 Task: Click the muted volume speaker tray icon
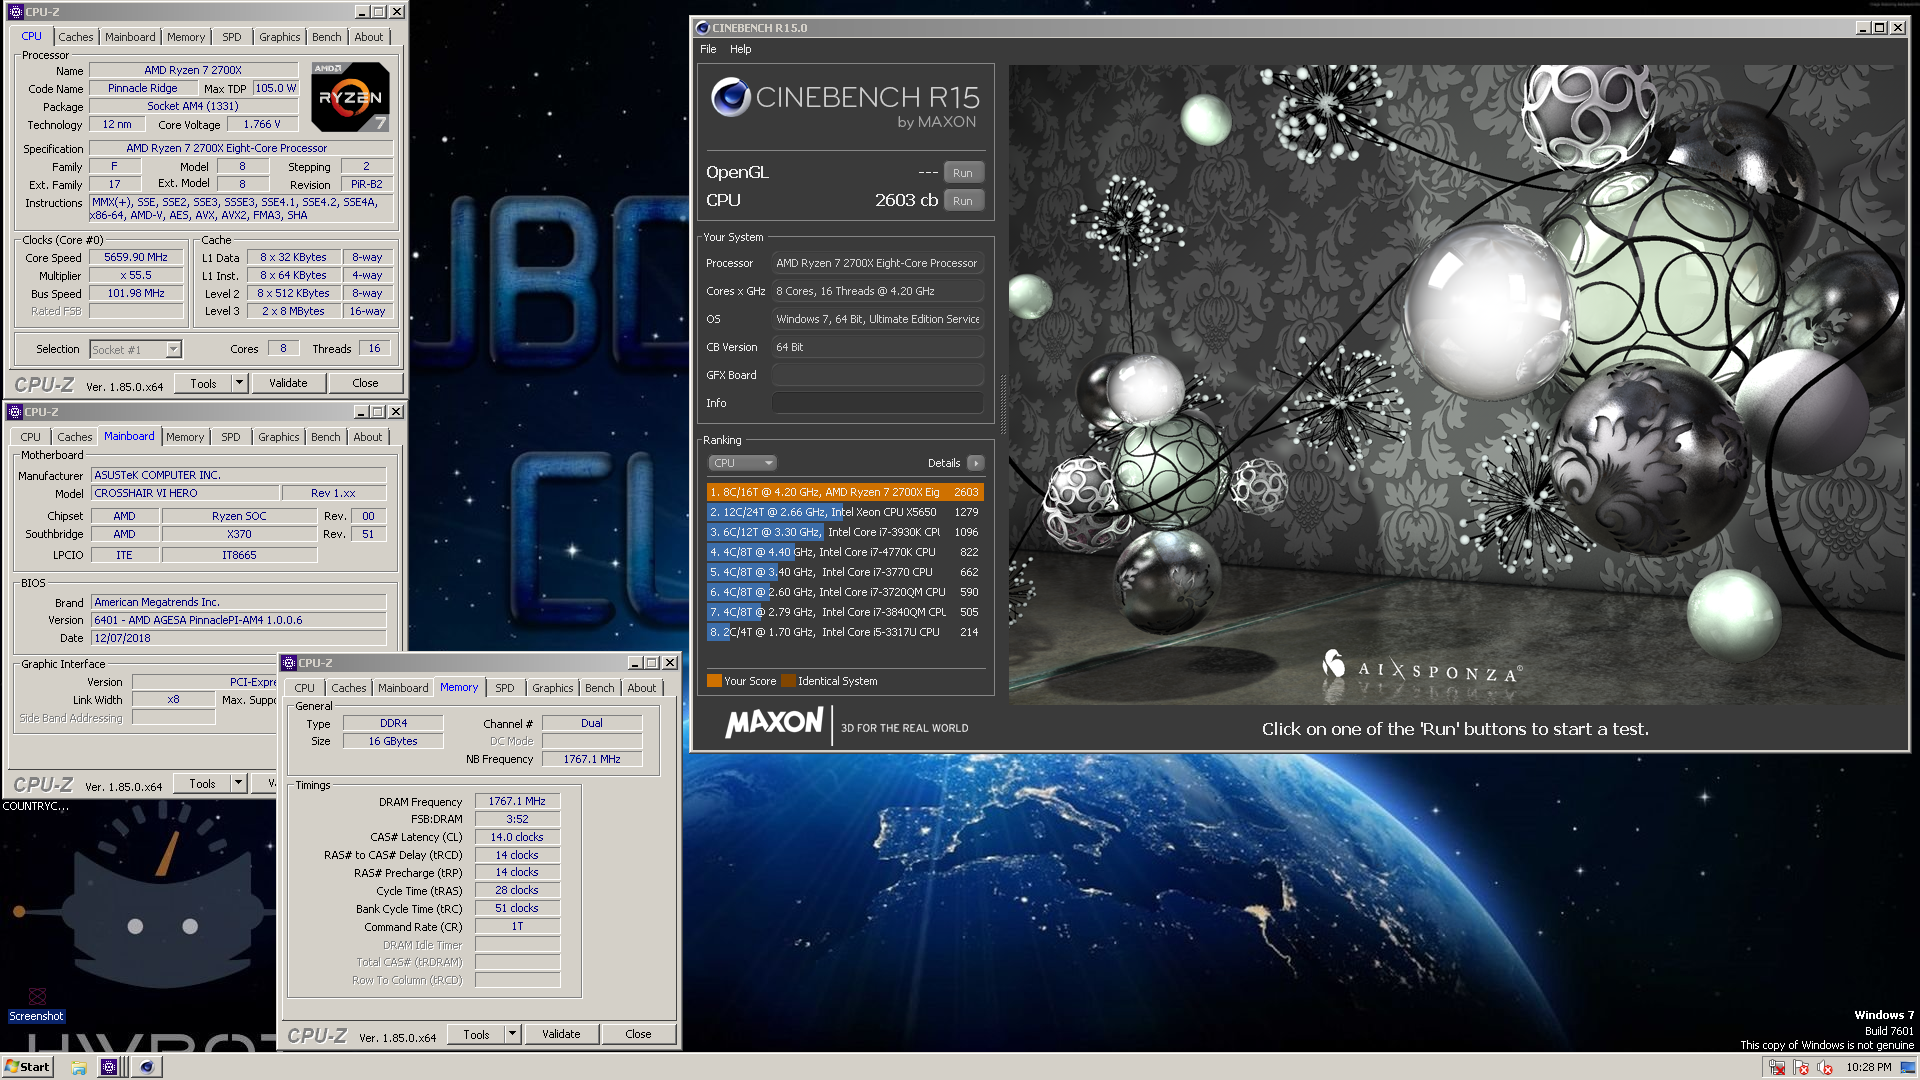click(1825, 1067)
